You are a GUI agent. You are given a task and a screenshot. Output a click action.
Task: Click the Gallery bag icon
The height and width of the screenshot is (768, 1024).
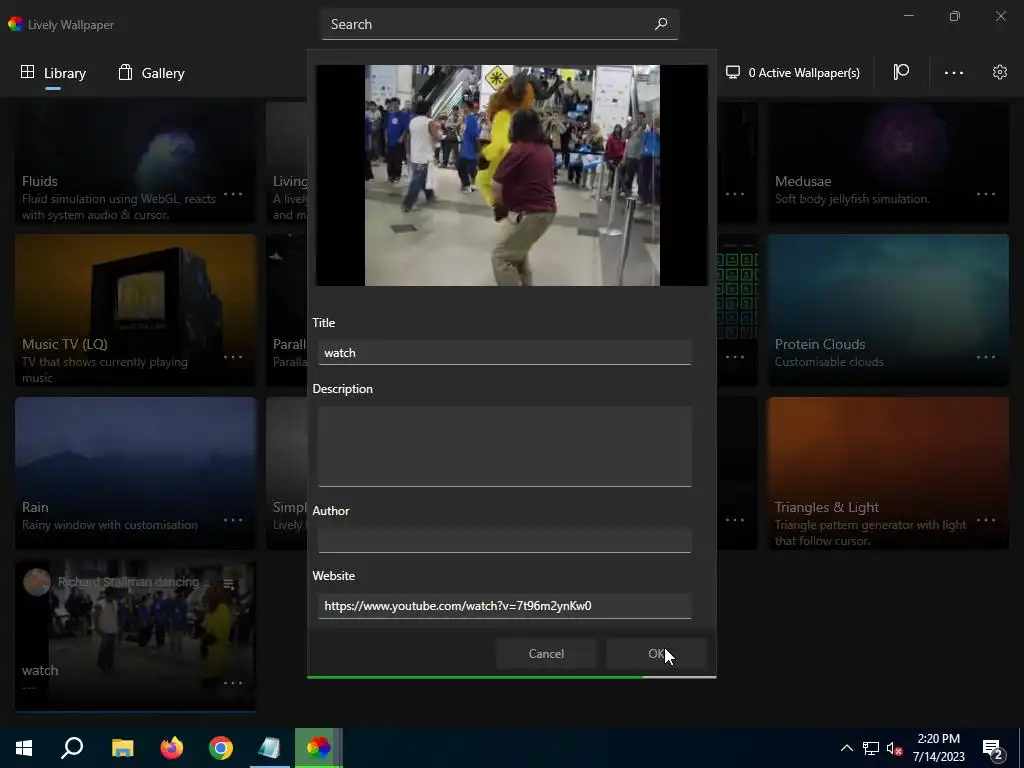pyautogui.click(x=125, y=72)
